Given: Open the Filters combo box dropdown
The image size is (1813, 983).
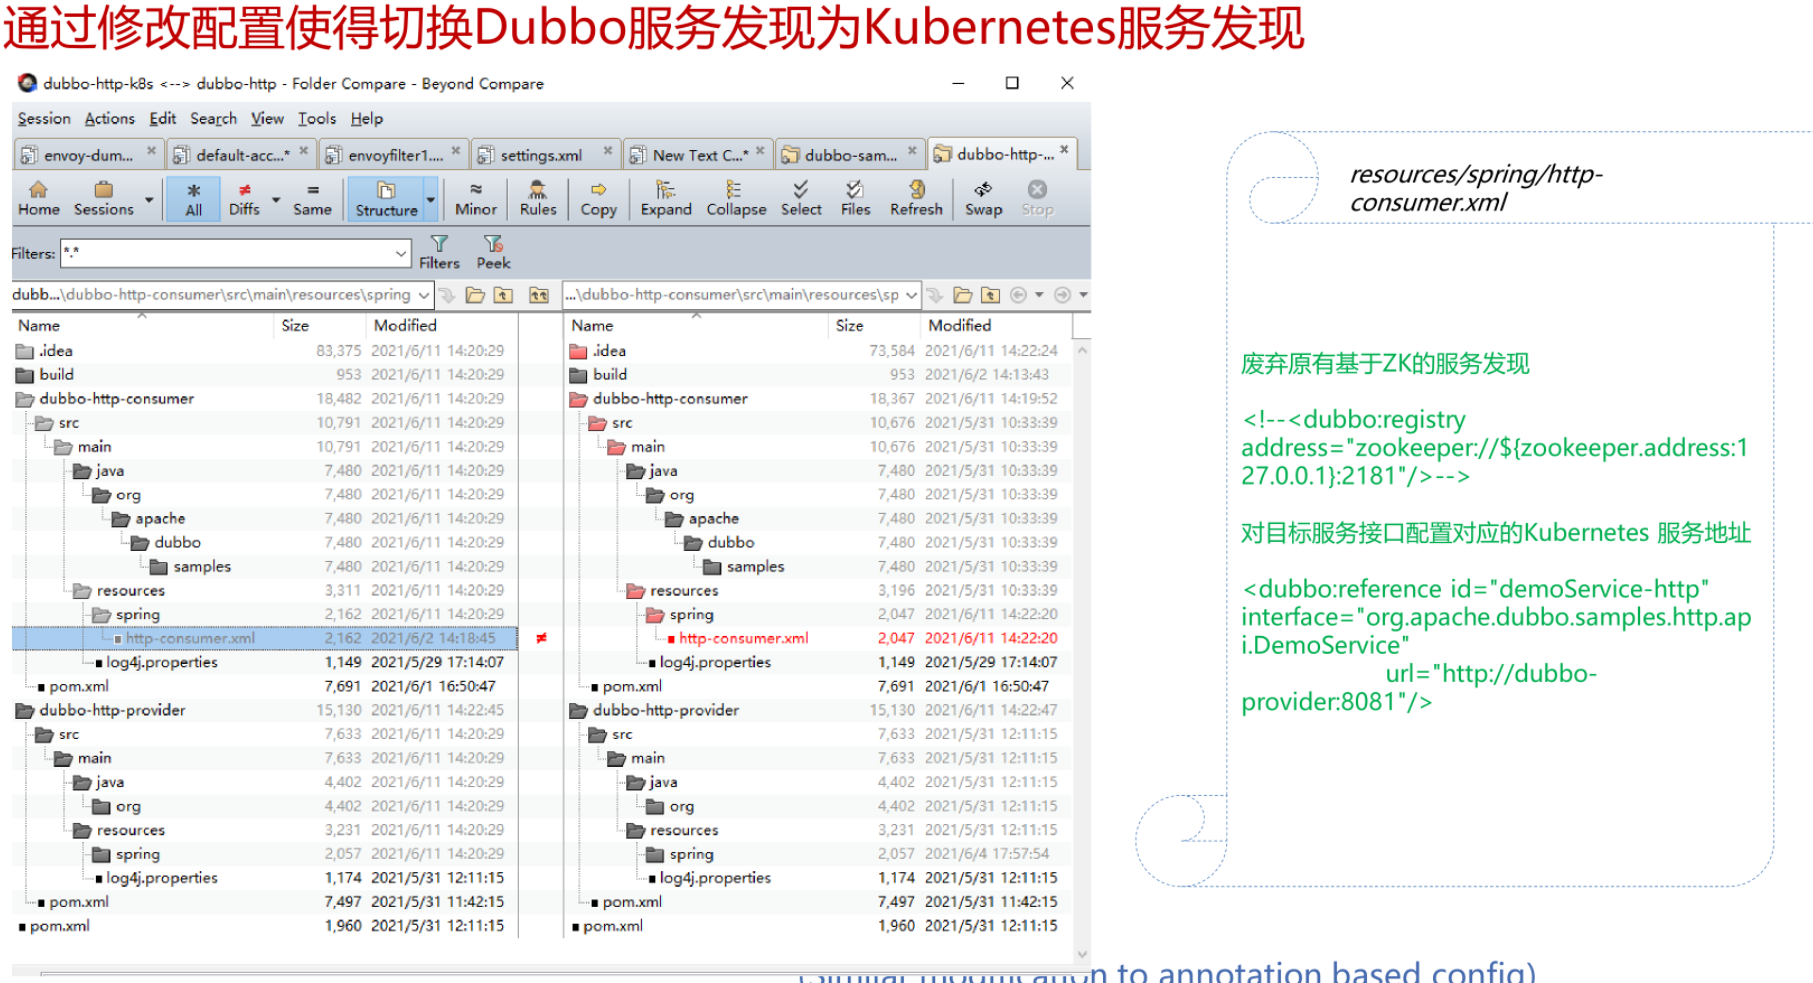Looking at the screenshot, I should click(x=401, y=254).
